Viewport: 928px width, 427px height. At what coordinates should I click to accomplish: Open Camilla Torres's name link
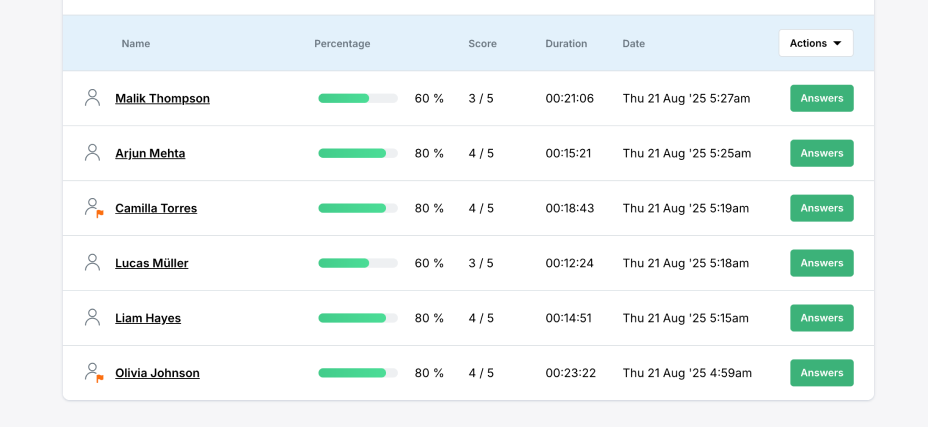click(x=156, y=208)
